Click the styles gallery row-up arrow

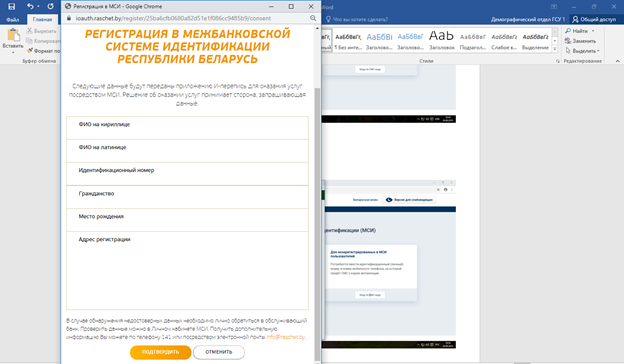pyautogui.click(x=555, y=33)
